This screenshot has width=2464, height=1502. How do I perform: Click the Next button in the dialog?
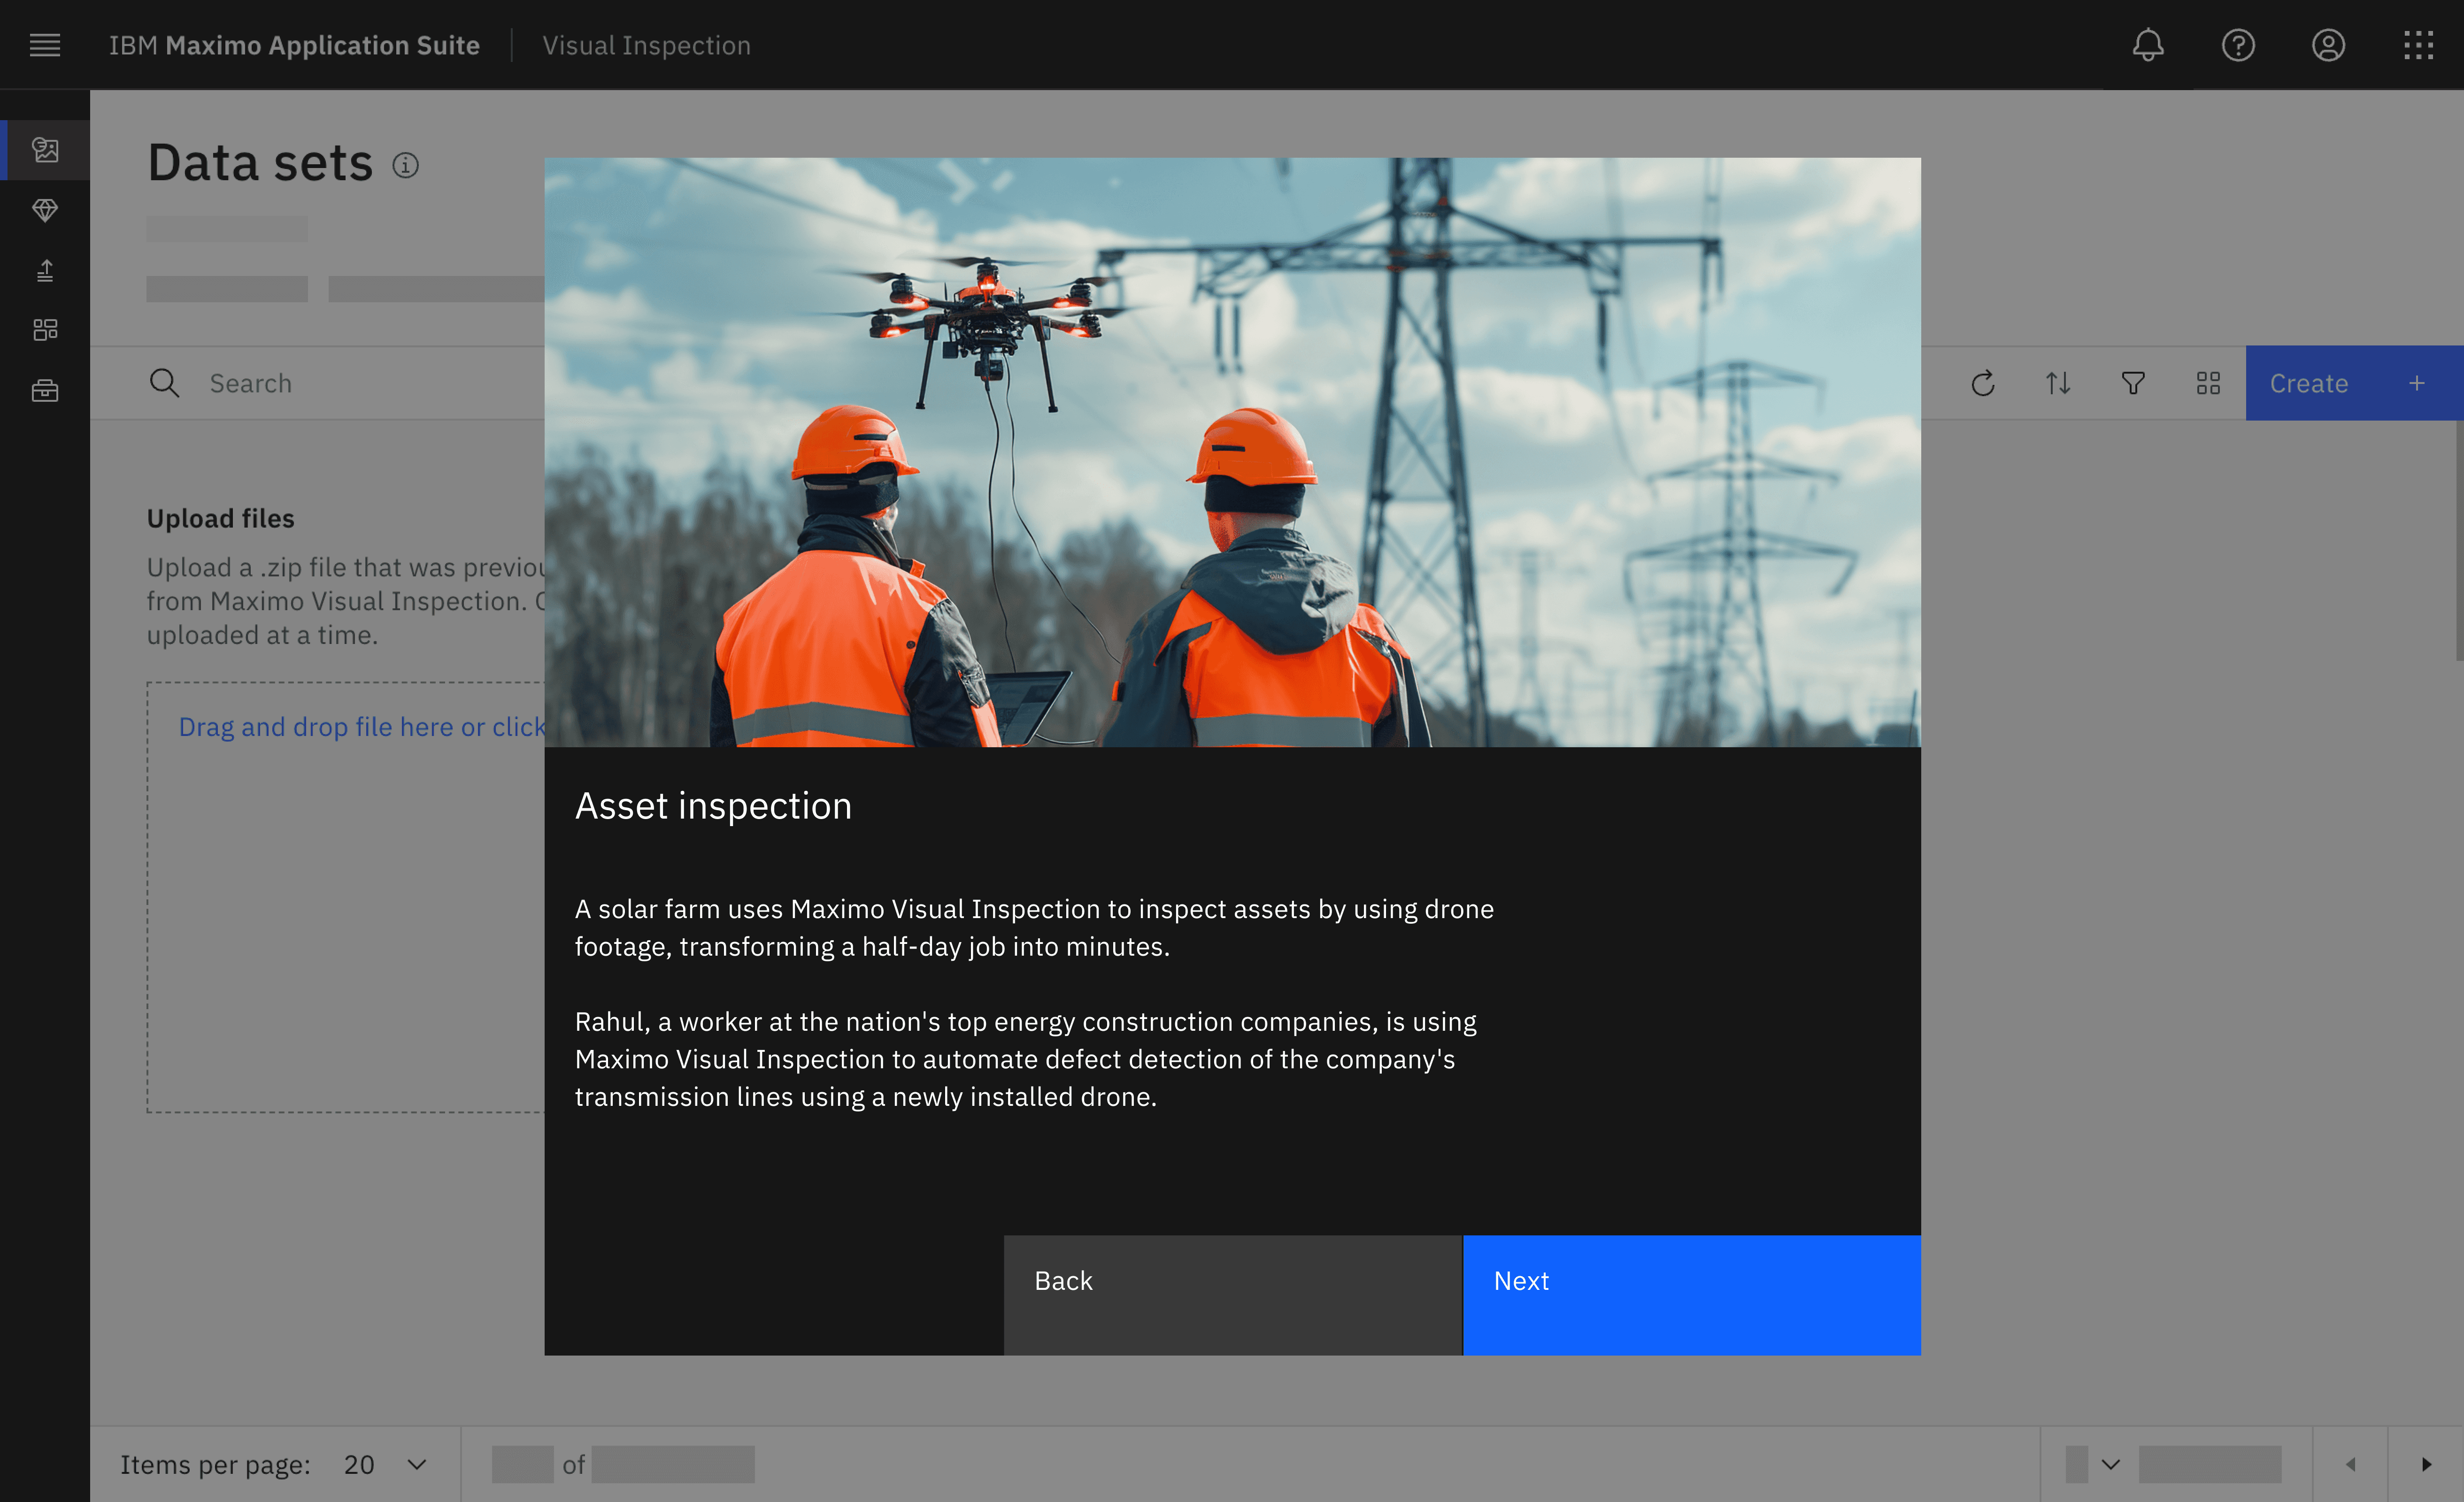1691,1294
